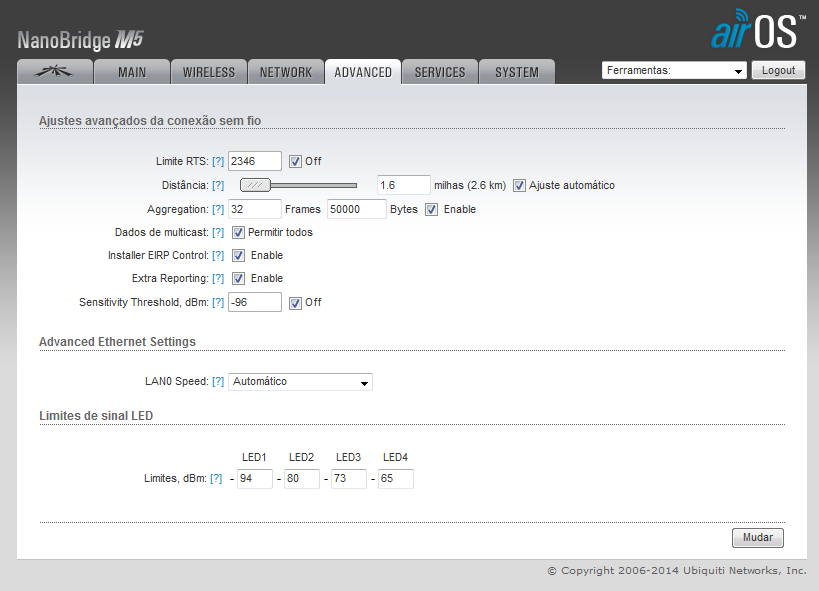Open help for Installer EIRP Control
This screenshot has height=591, width=819.
[x=218, y=256]
